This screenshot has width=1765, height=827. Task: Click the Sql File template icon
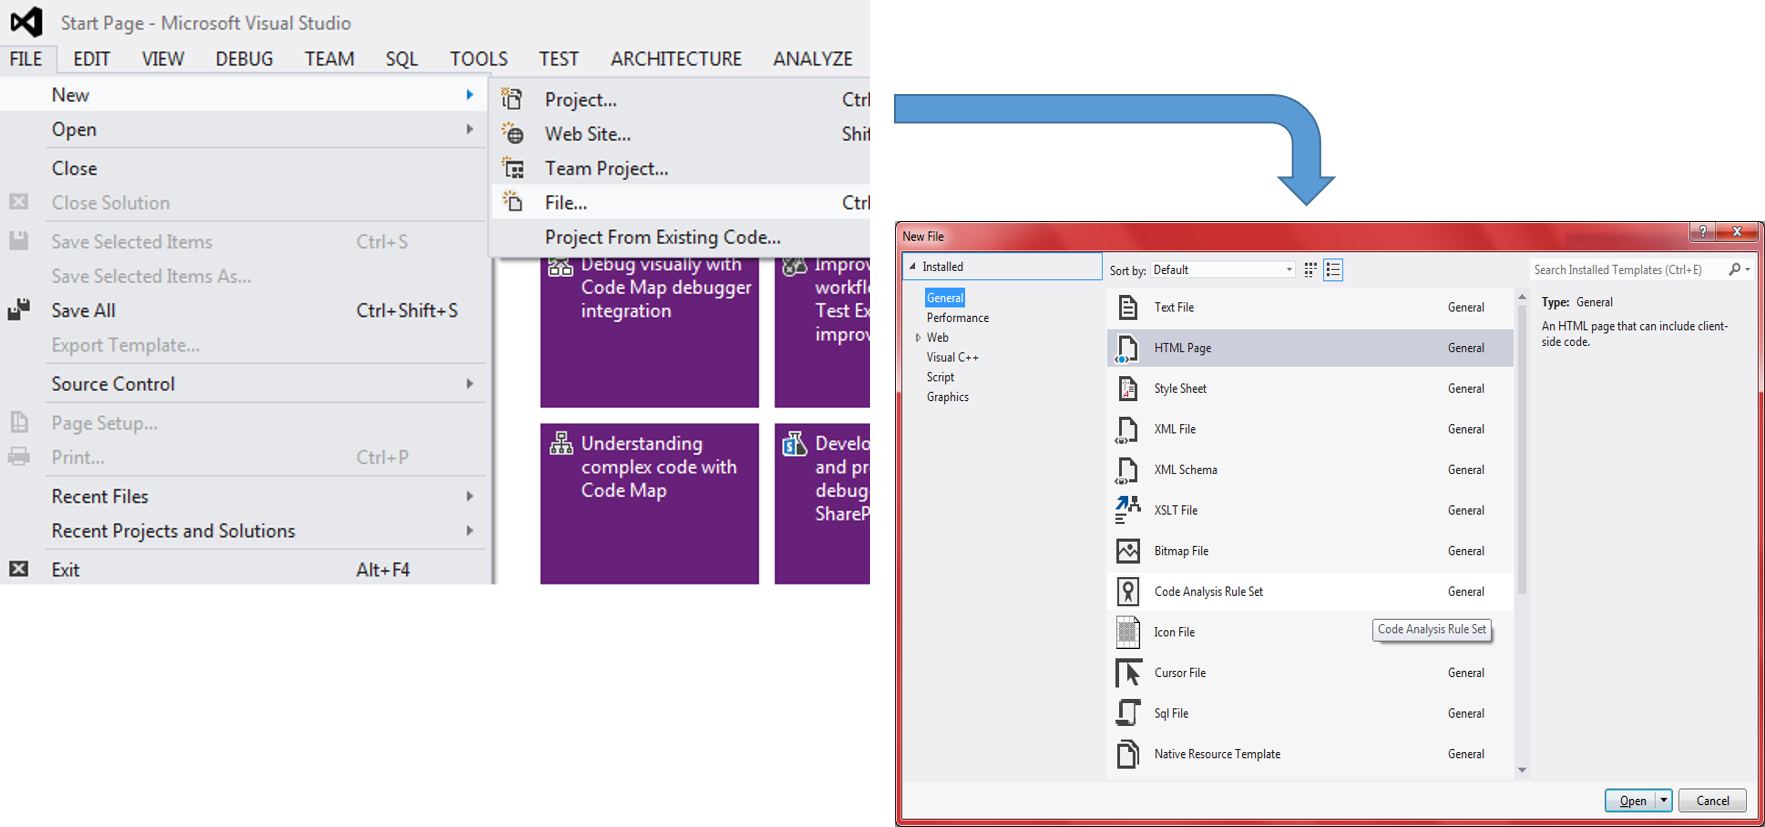(x=1128, y=713)
